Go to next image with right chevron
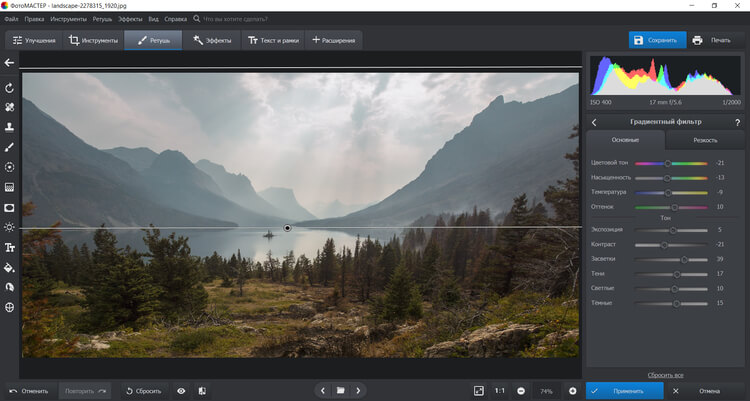Screen dimensions: 750x401 [358, 390]
